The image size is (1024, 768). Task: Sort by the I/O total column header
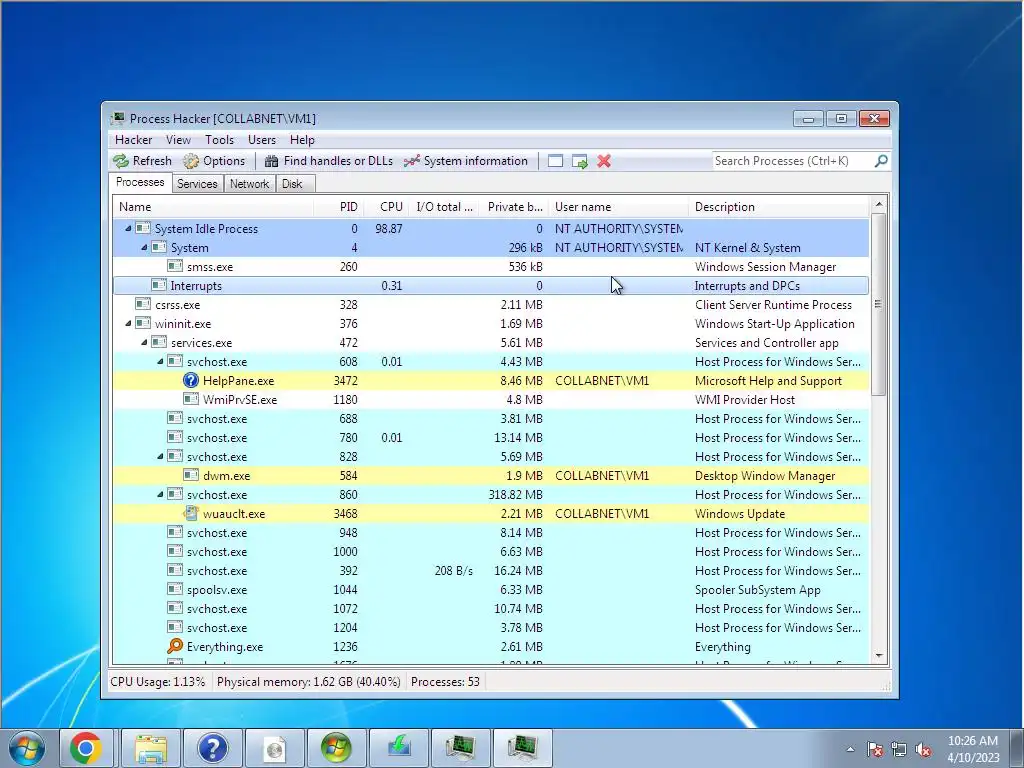444,207
